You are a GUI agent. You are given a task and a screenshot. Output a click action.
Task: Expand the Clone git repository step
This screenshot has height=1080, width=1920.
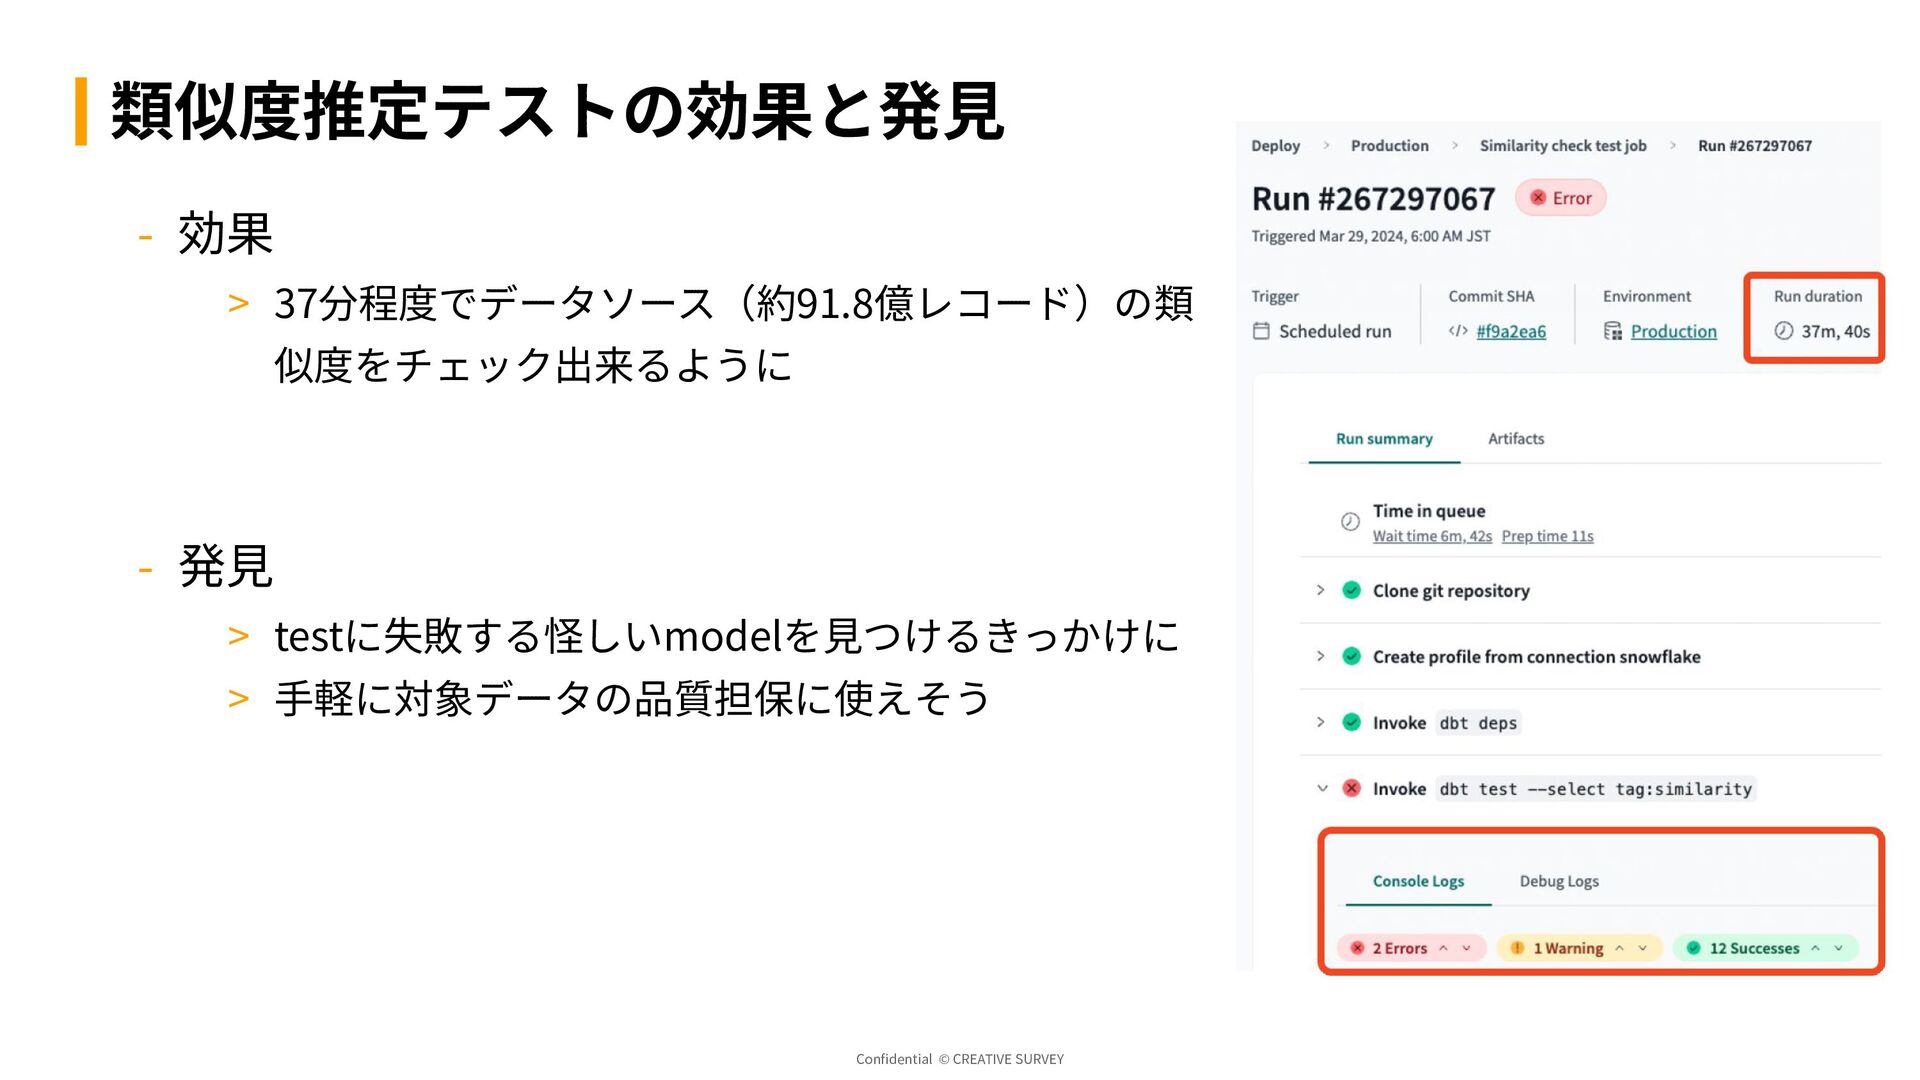(x=1320, y=590)
